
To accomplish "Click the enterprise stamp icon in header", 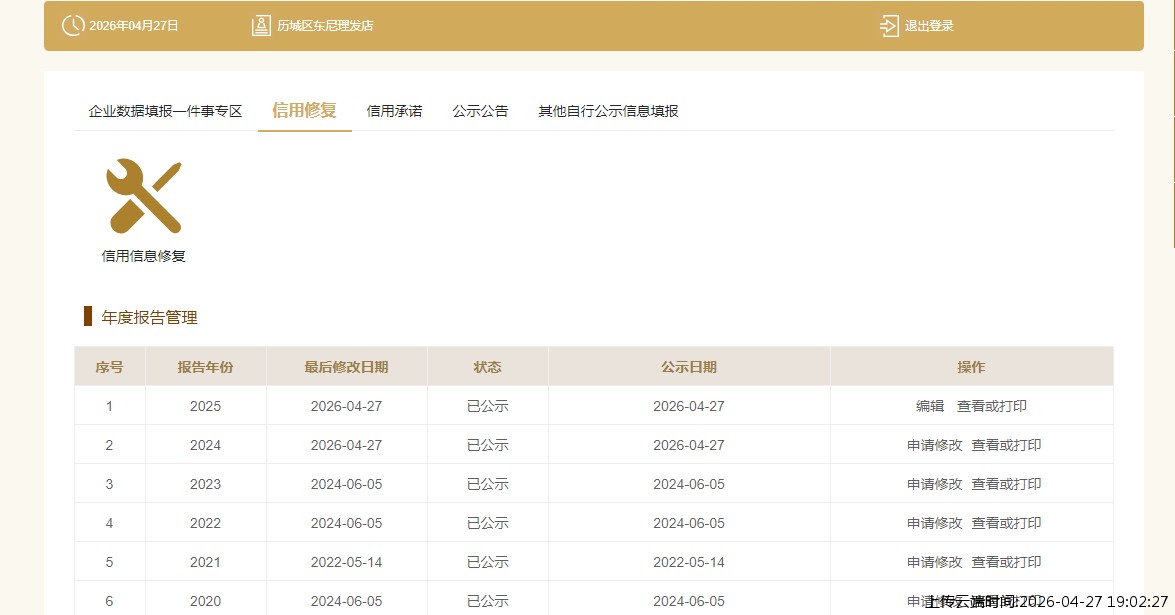I will 261,26.
